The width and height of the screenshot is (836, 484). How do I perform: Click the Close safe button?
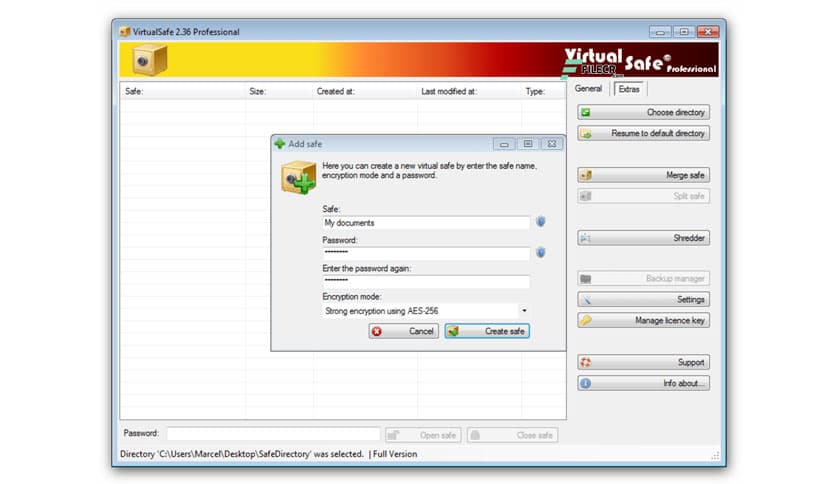click(x=512, y=435)
